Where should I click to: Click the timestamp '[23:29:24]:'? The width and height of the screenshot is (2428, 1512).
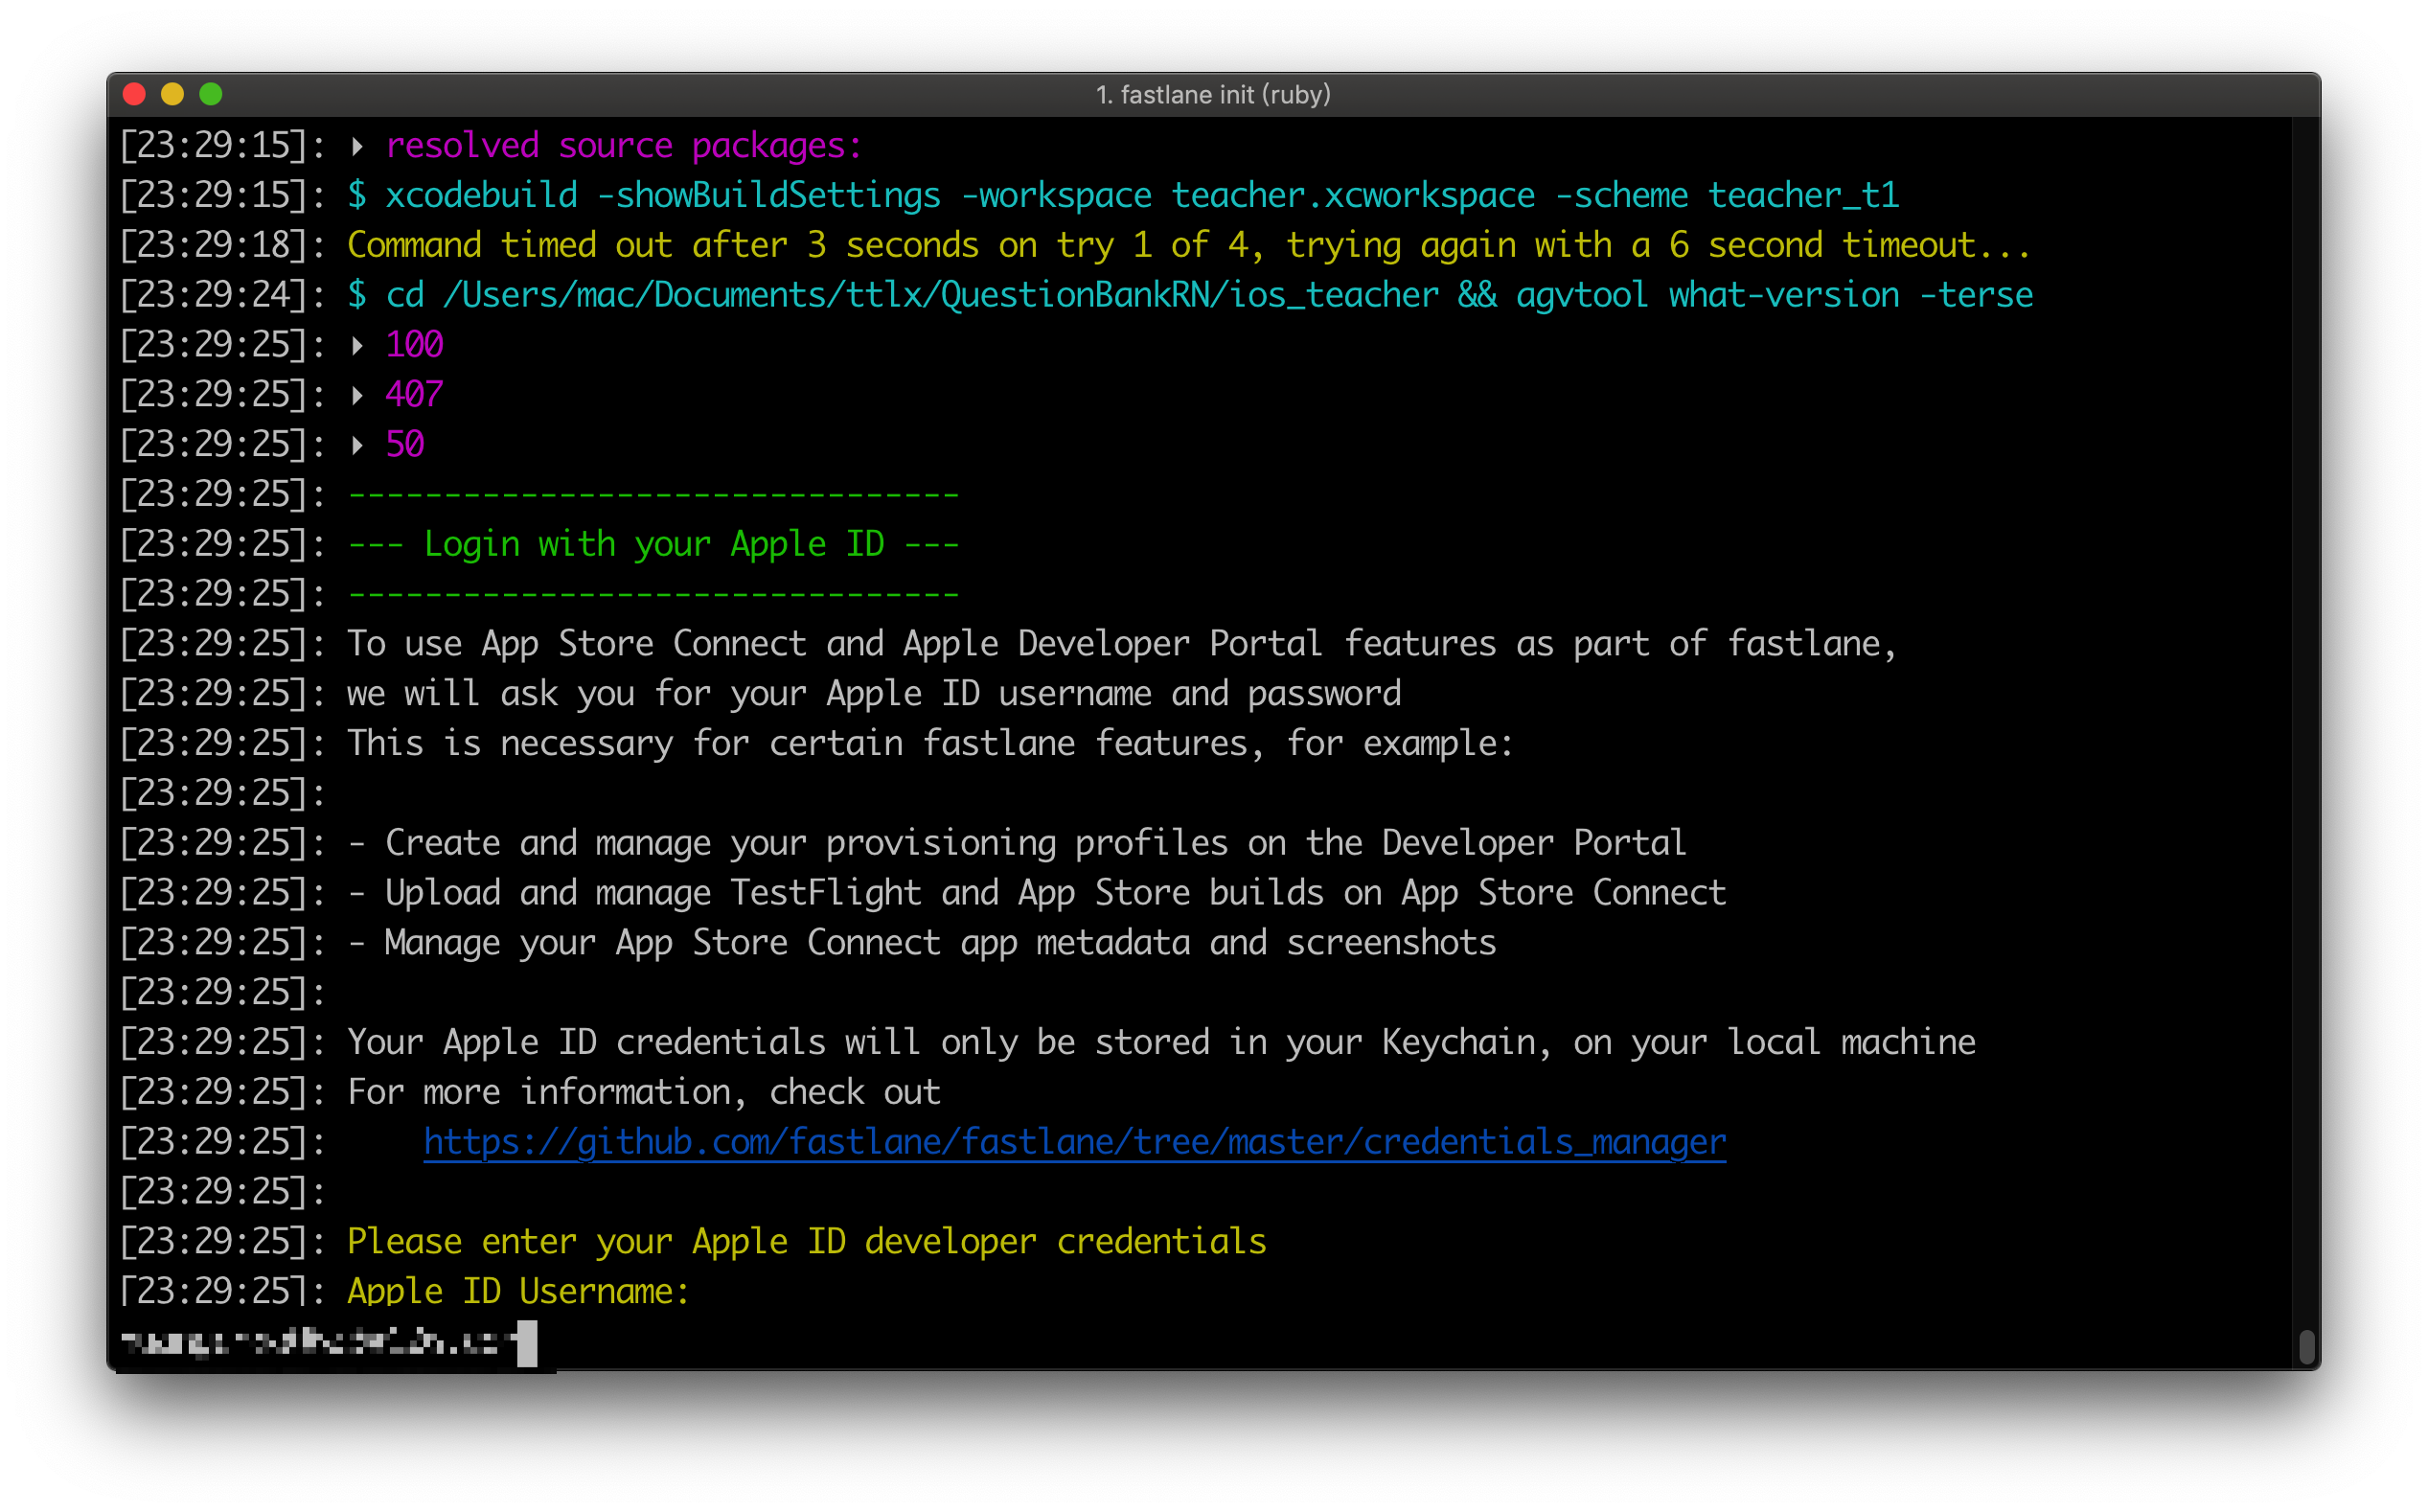[x=222, y=295]
